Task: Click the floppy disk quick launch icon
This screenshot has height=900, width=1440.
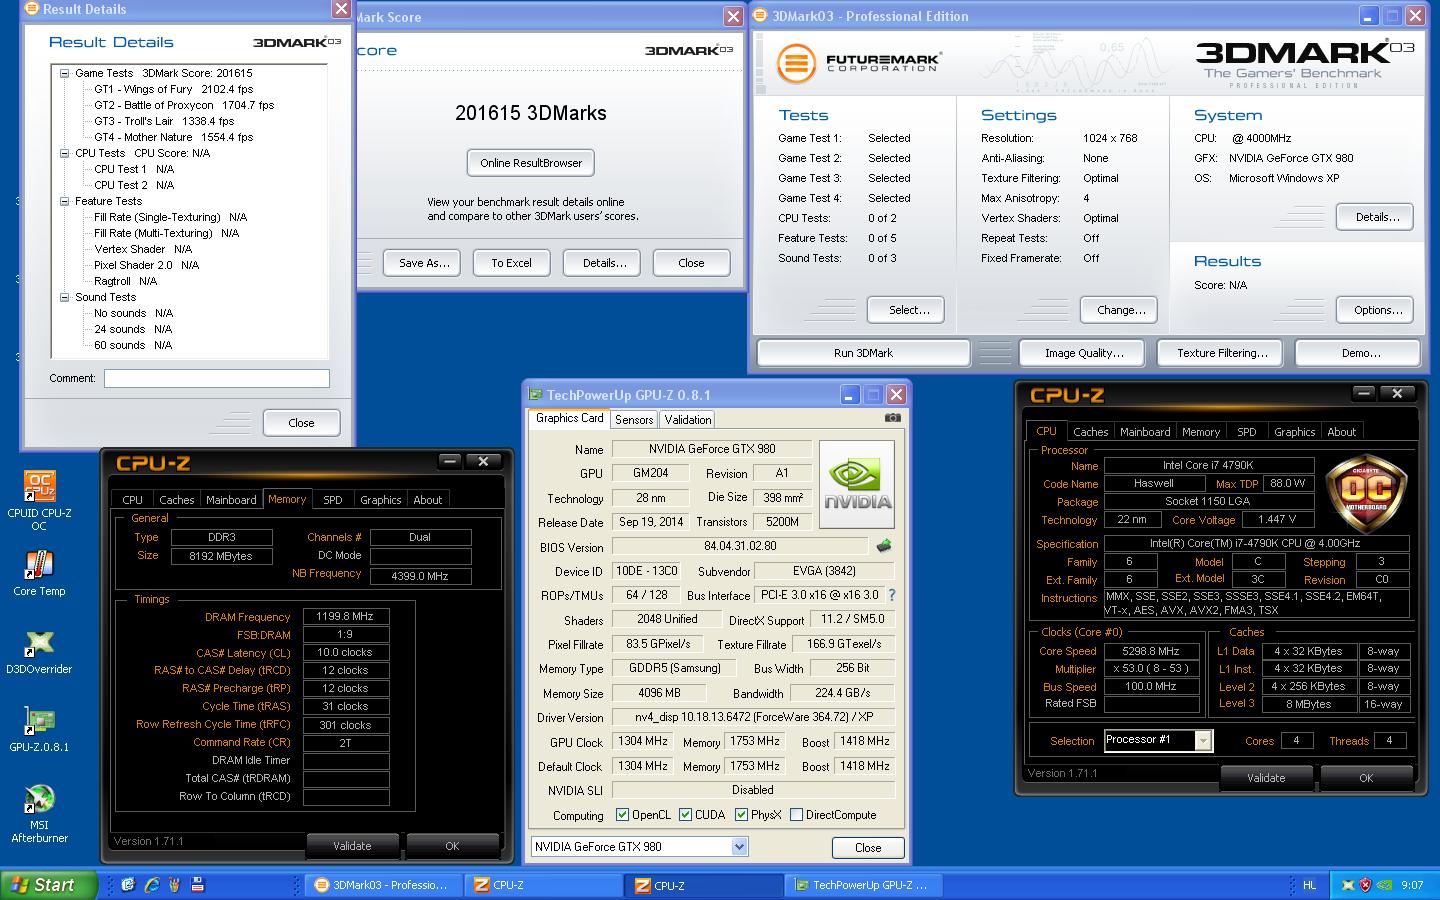Action: (x=198, y=885)
